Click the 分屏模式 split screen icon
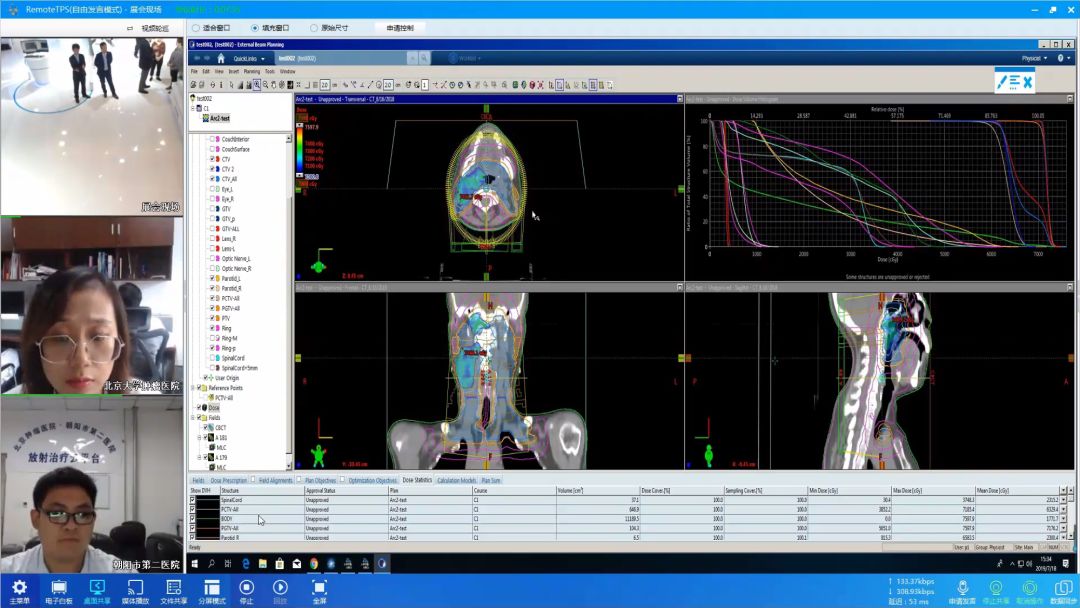 coord(212,588)
